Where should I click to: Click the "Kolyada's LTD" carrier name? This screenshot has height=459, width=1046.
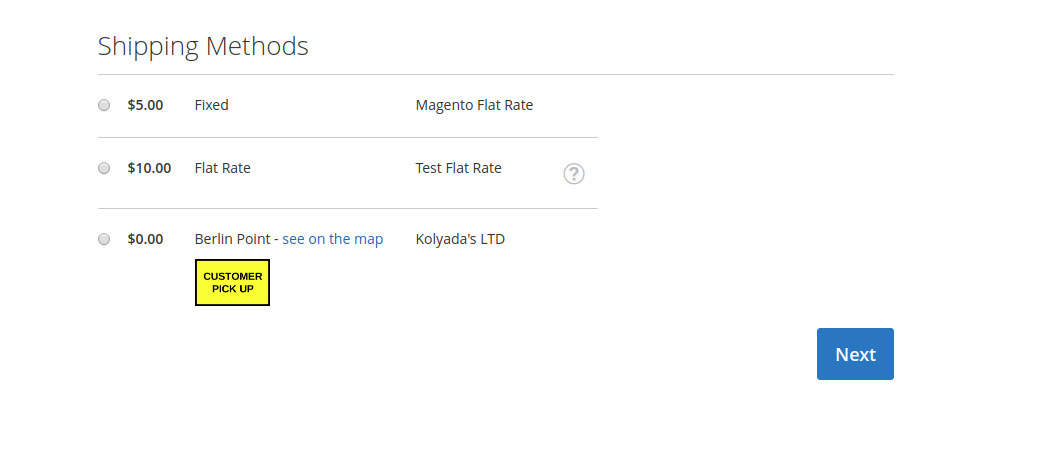460,239
